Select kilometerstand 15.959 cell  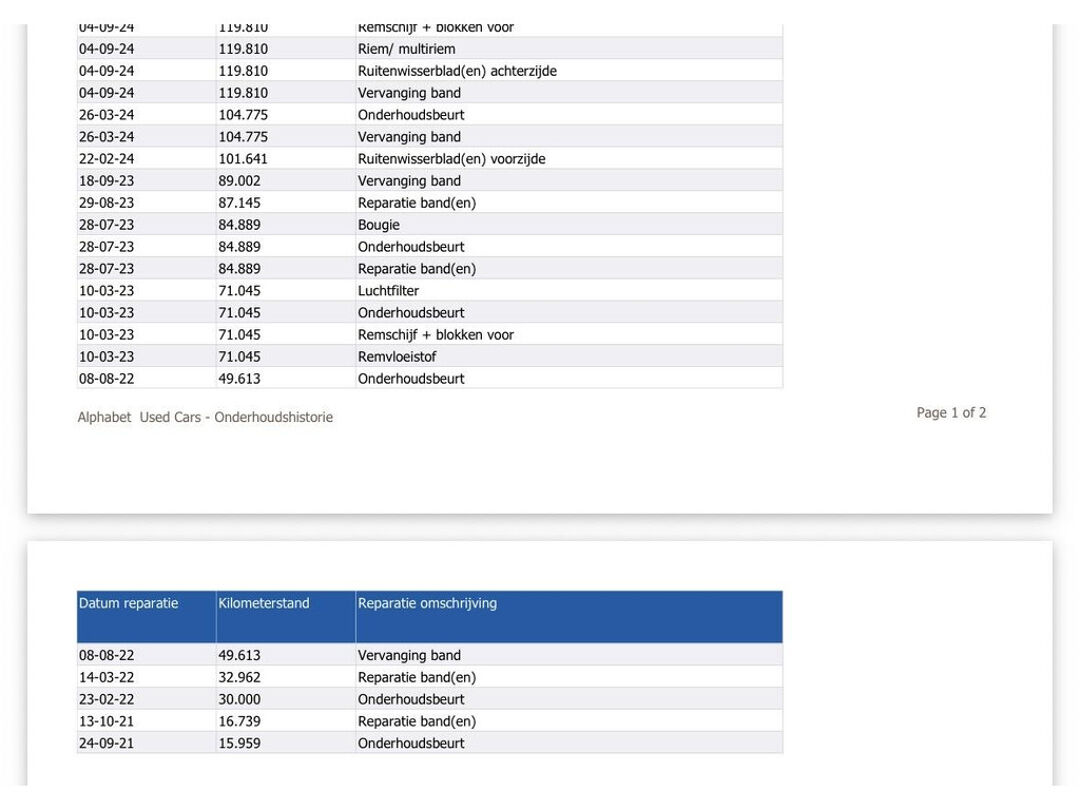click(240, 744)
